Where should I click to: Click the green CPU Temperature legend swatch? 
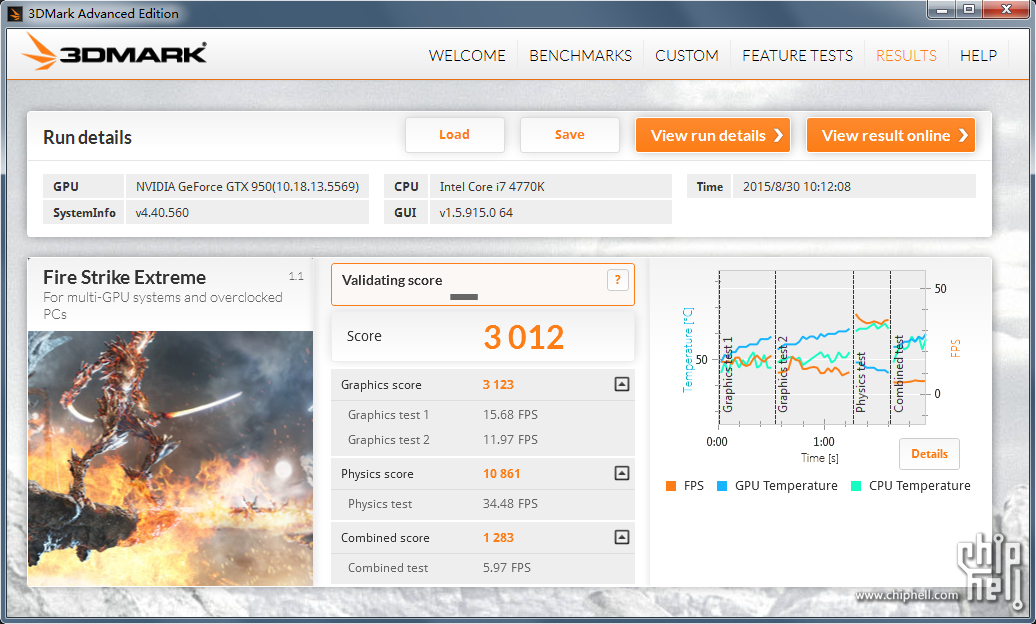tap(856, 486)
